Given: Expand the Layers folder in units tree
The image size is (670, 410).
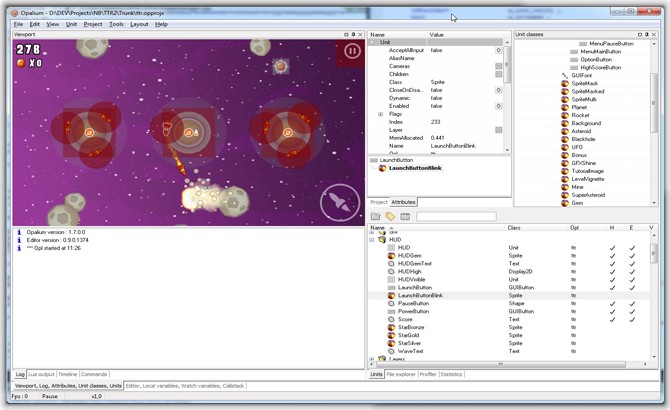Looking at the screenshot, I should 372,359.
